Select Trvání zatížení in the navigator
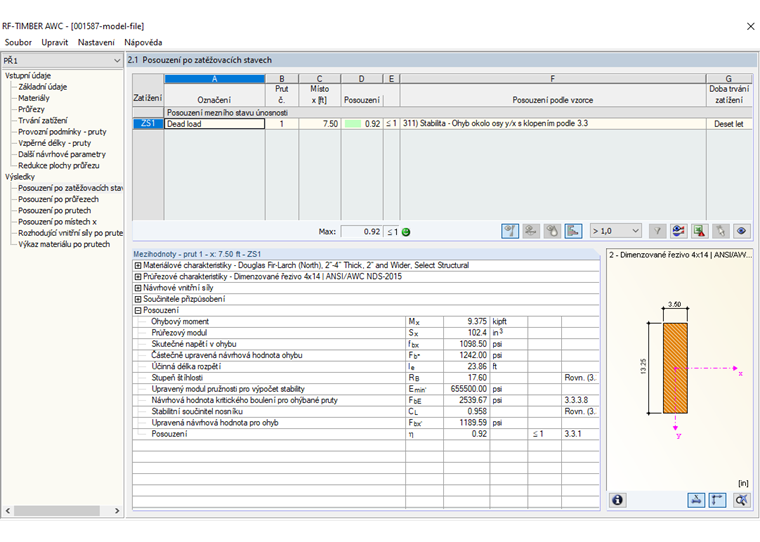This screenshot has width=760, height=542. click(43, 120)
